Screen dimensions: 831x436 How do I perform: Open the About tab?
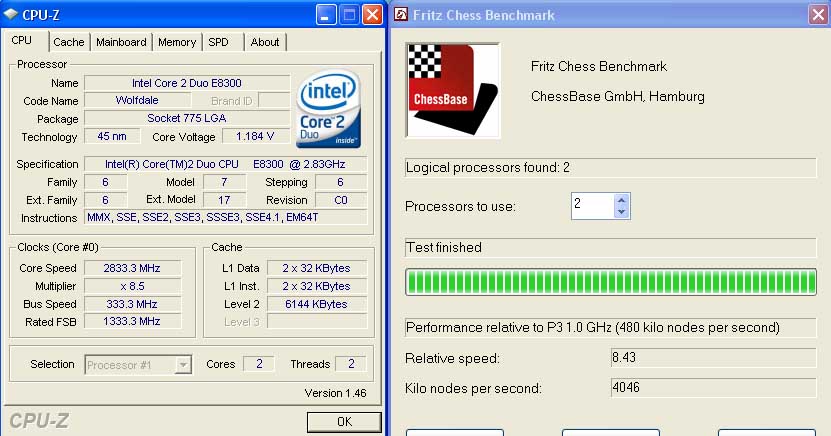pos(265,42)
